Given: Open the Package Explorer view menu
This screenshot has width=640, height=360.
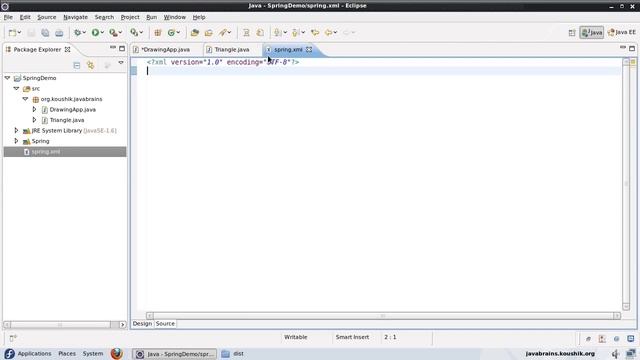Looking at the screenshot, I should pyautogui.click(x=121, y=63).
